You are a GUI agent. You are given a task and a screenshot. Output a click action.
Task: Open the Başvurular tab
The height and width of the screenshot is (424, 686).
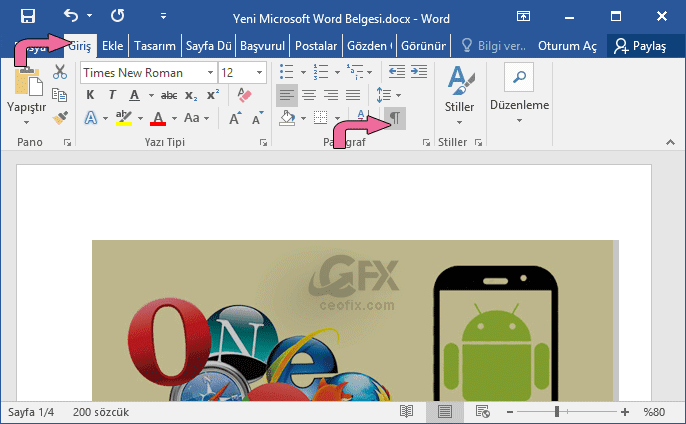point(262,46)
